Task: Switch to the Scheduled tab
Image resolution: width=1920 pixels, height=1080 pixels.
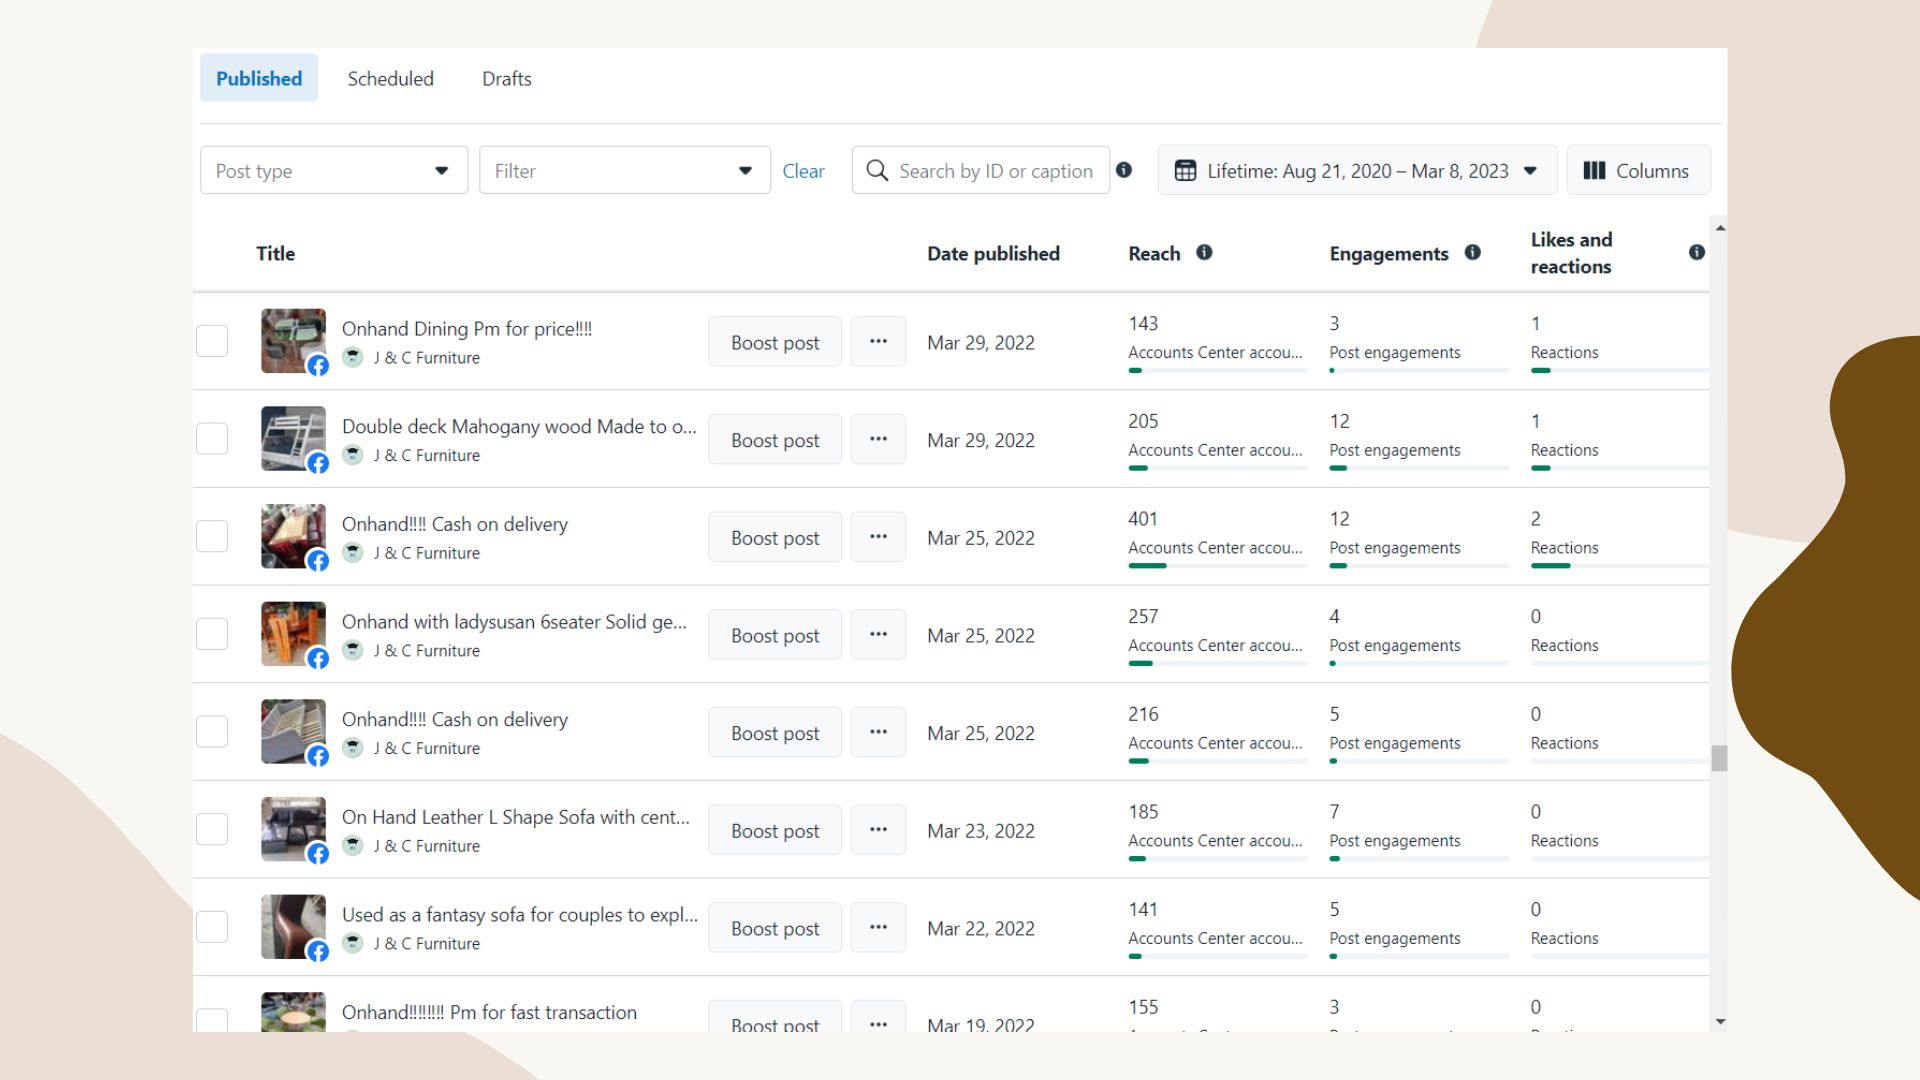Action: [x=390, y=79]
